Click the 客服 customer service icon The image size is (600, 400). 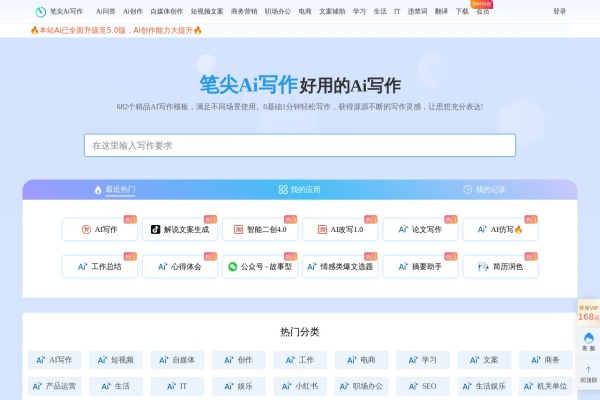589,341
